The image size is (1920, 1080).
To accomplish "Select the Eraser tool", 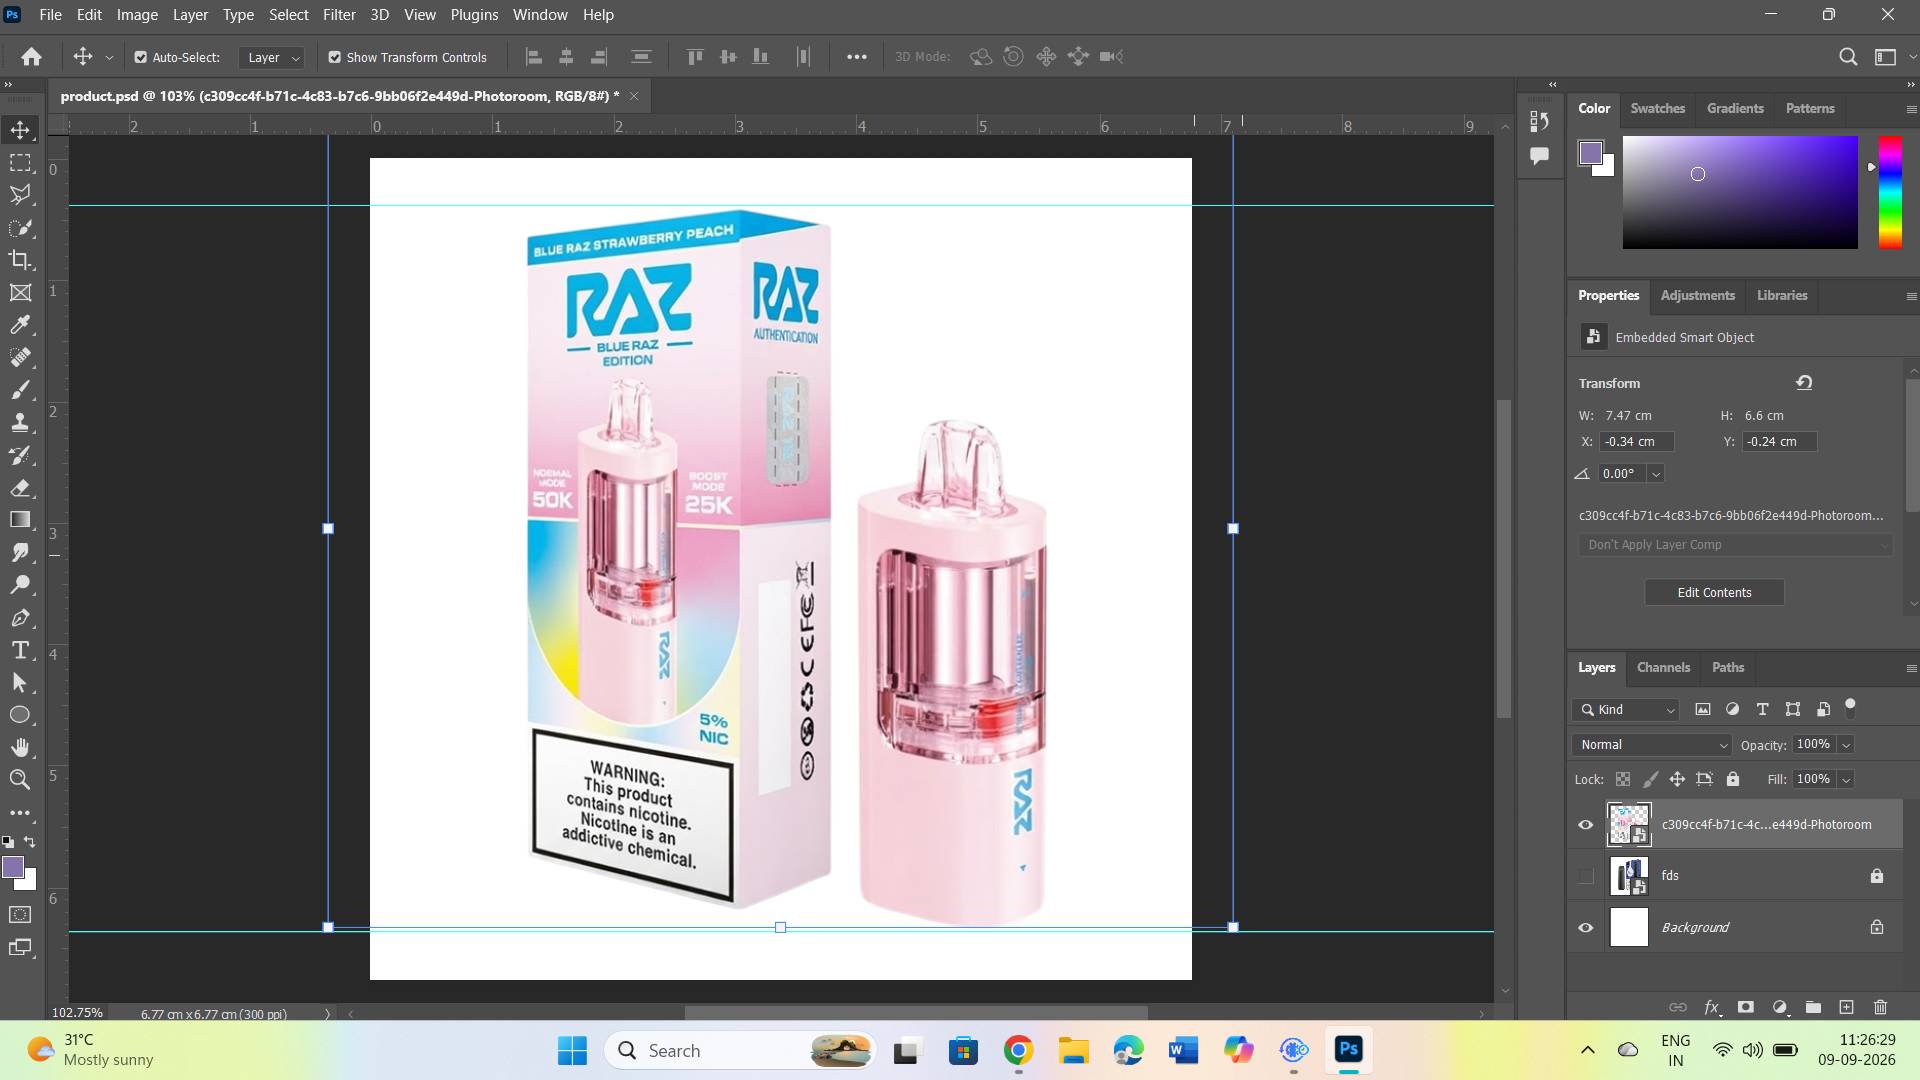I will point(20,488).
